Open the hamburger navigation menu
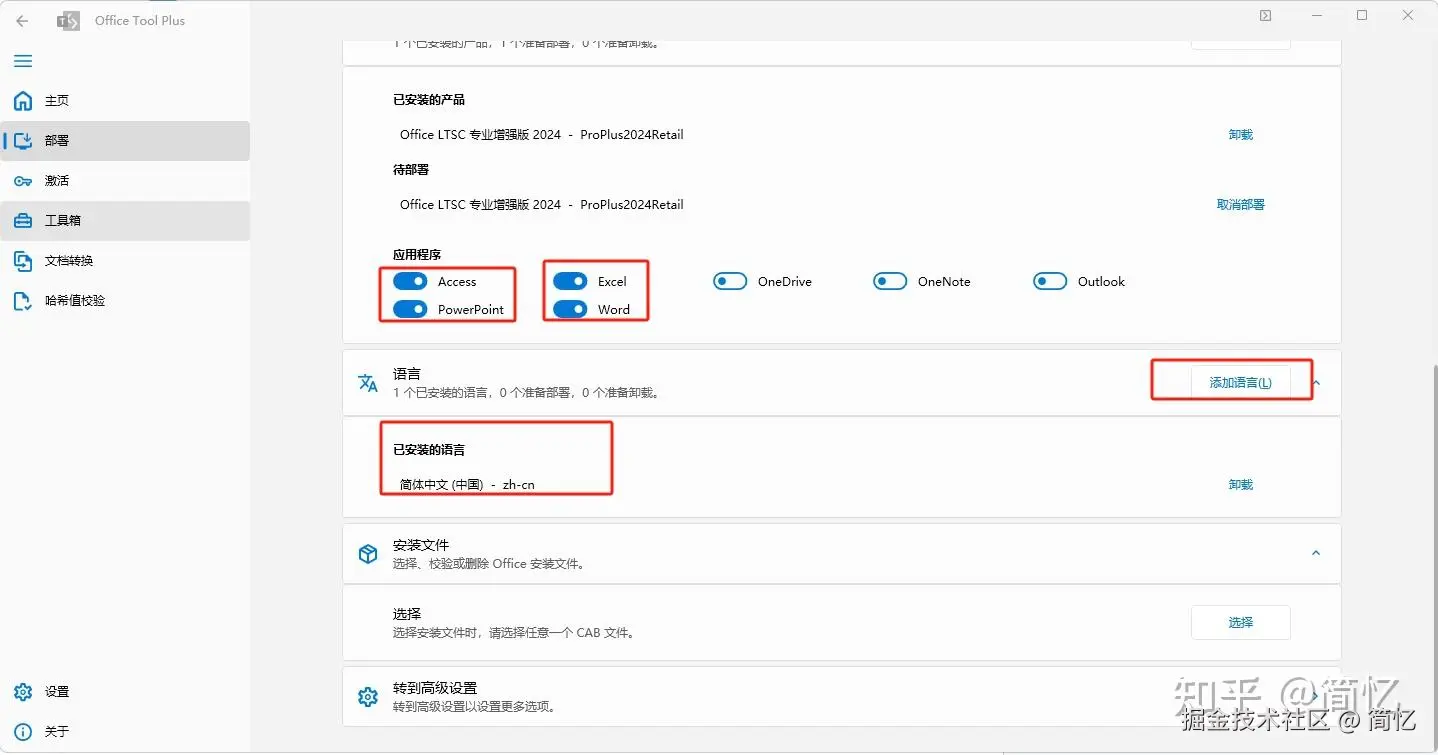The image size is (1438, 755). coord(22,61)
